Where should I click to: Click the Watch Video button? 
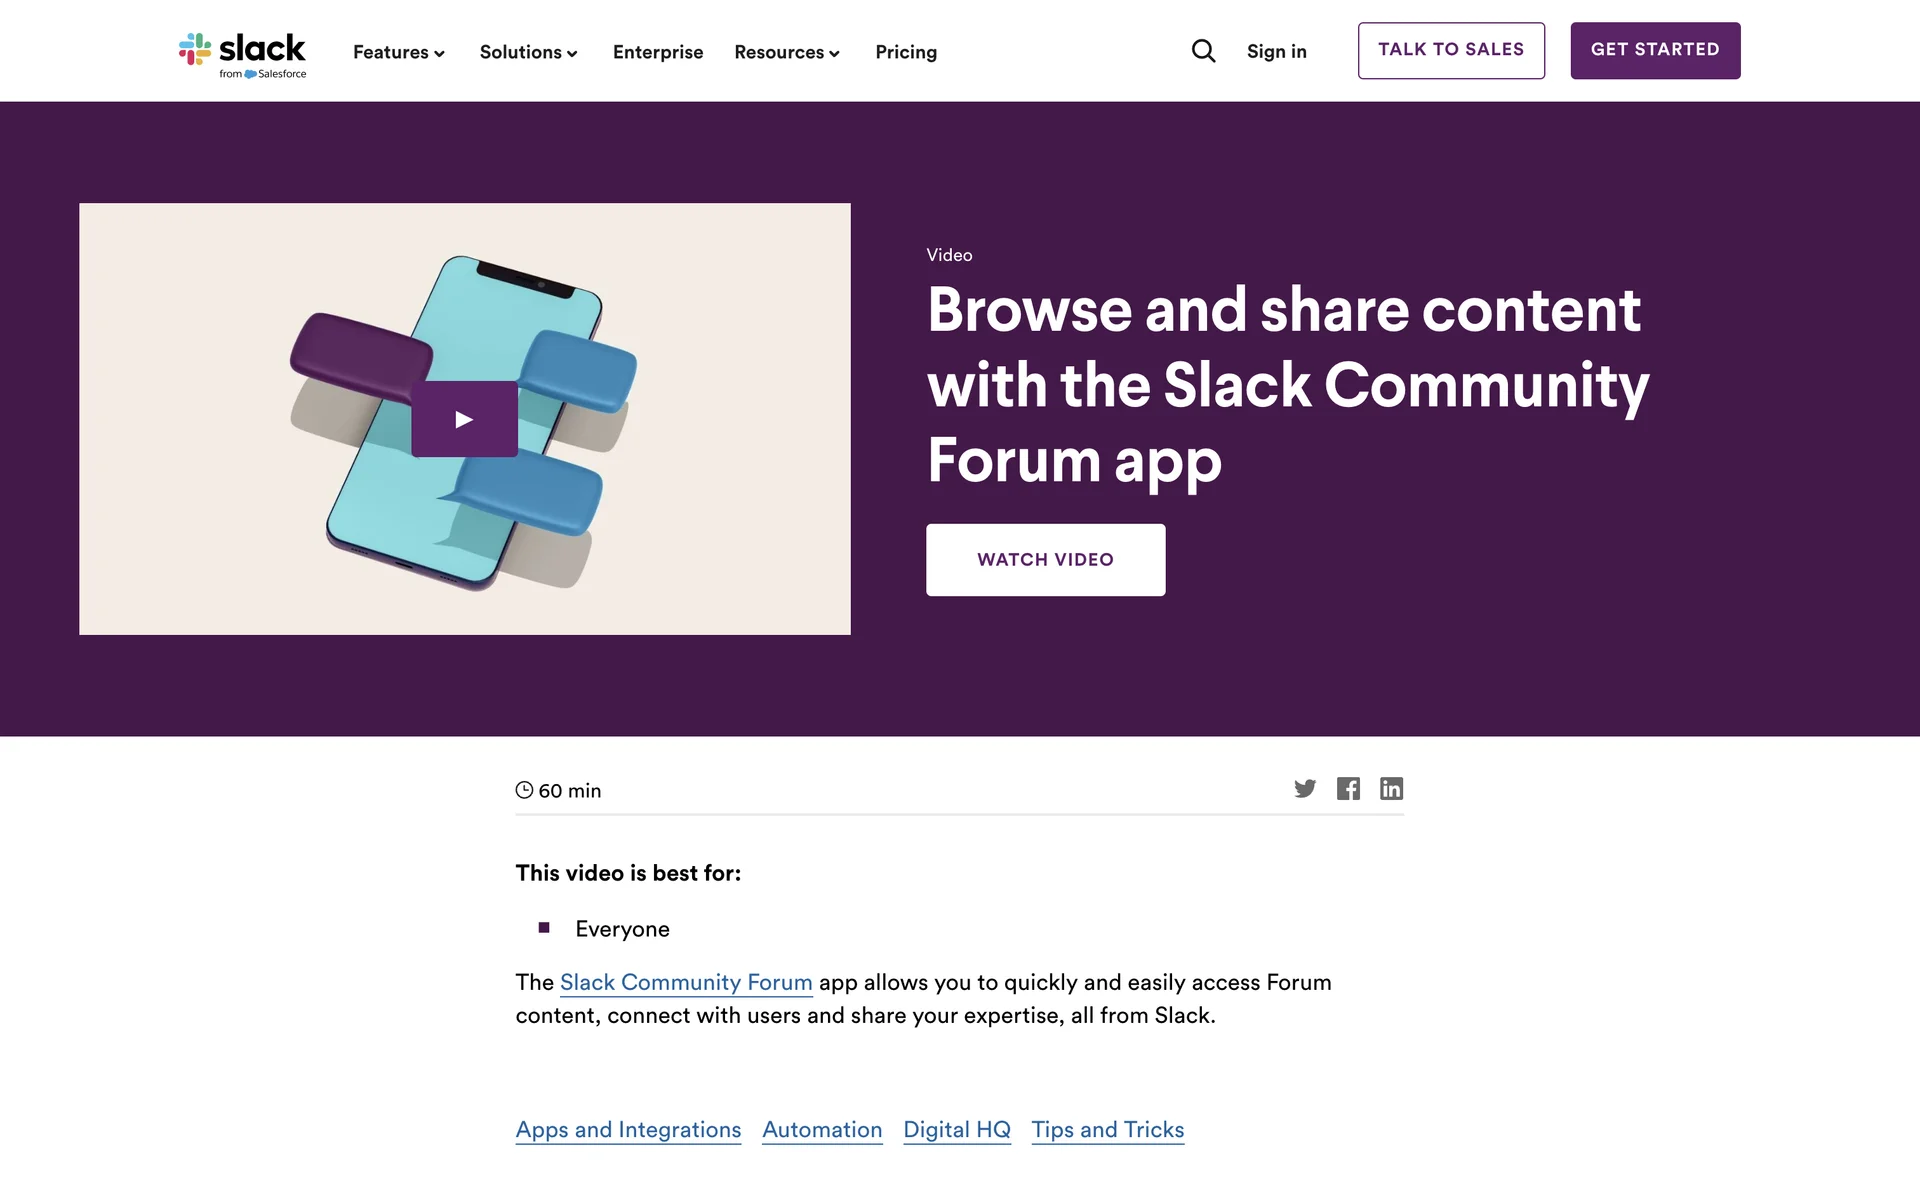click(1045, 560)
